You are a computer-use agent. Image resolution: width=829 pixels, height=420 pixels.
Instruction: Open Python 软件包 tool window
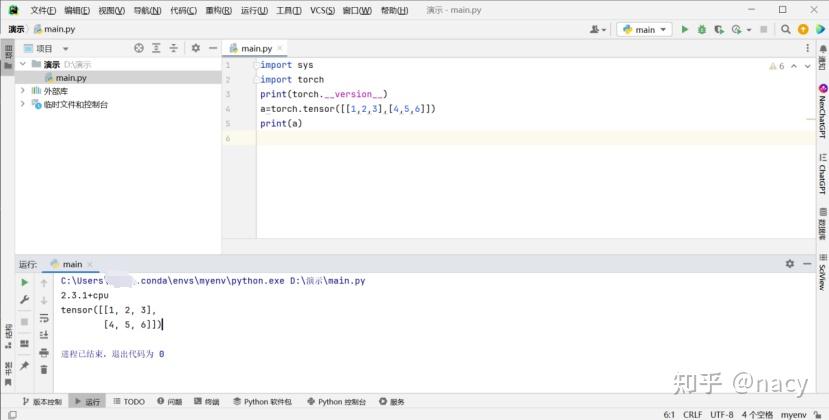pyautogui.click(x=262, y=401)
